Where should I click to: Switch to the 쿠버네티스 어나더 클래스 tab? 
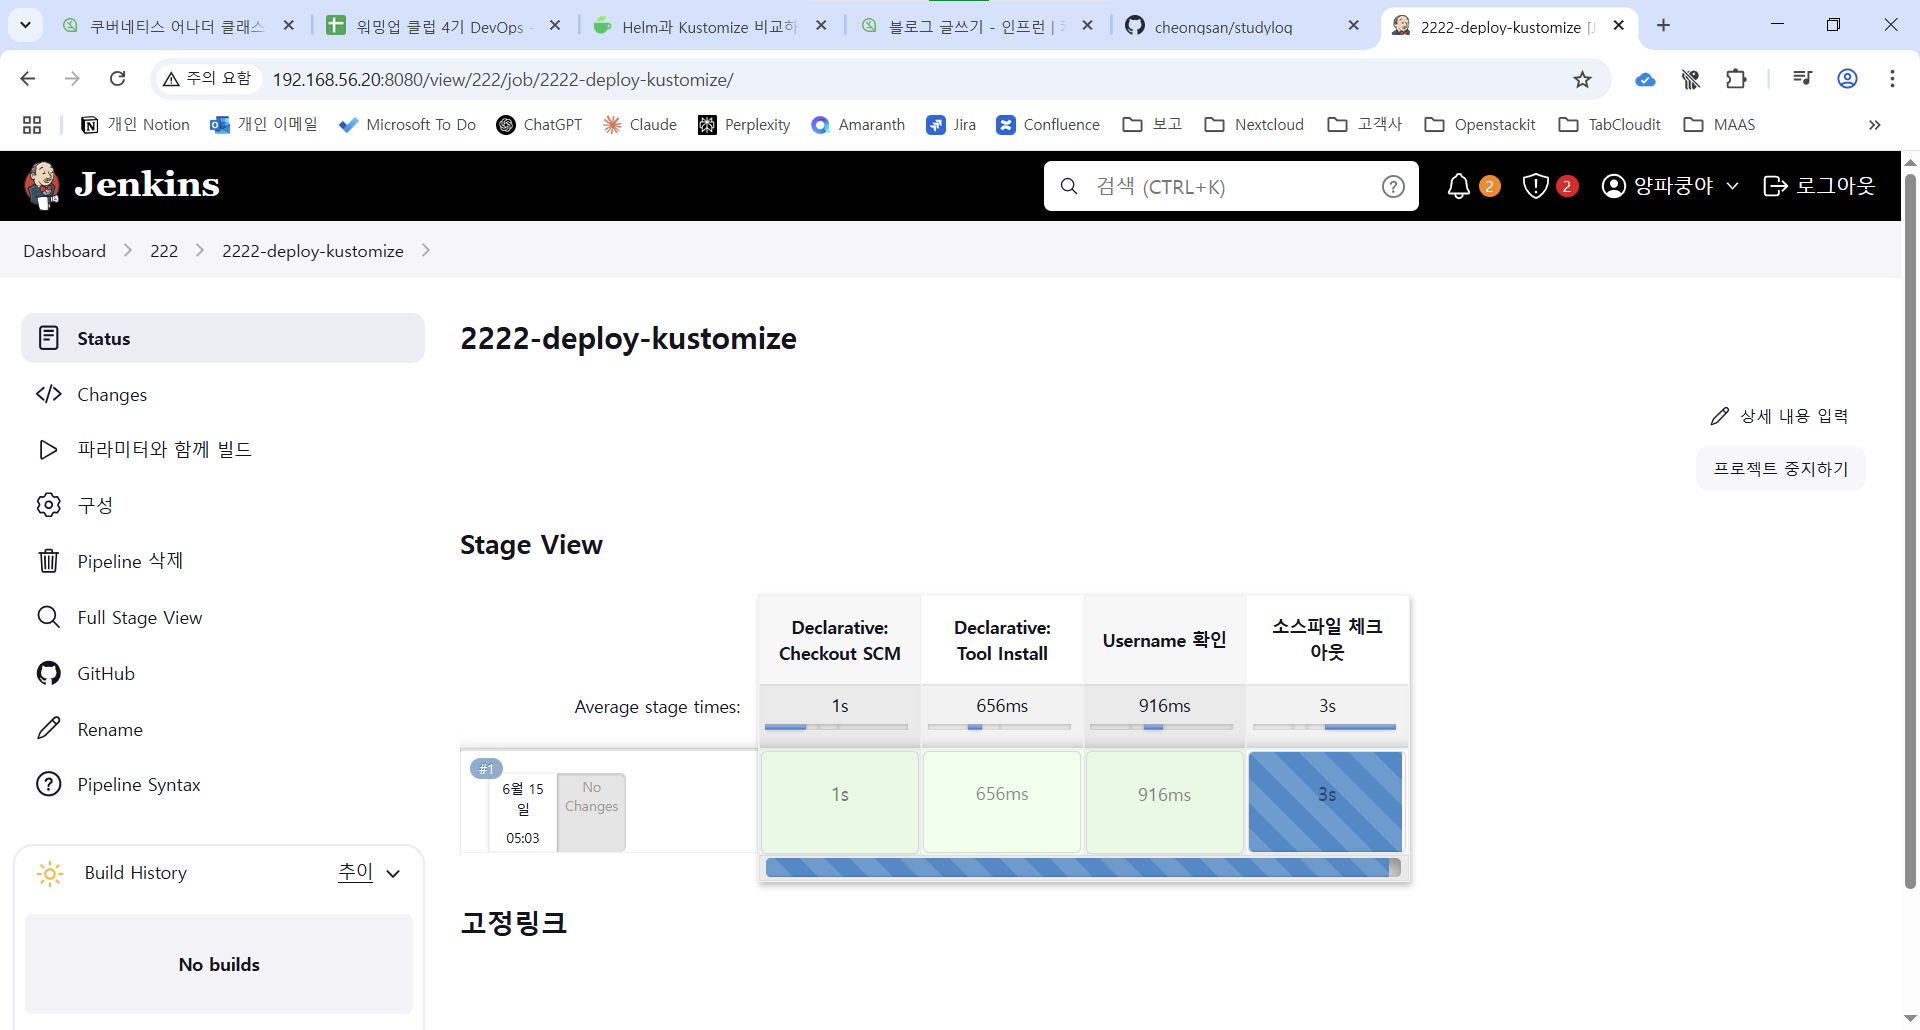tap(176, 27)
